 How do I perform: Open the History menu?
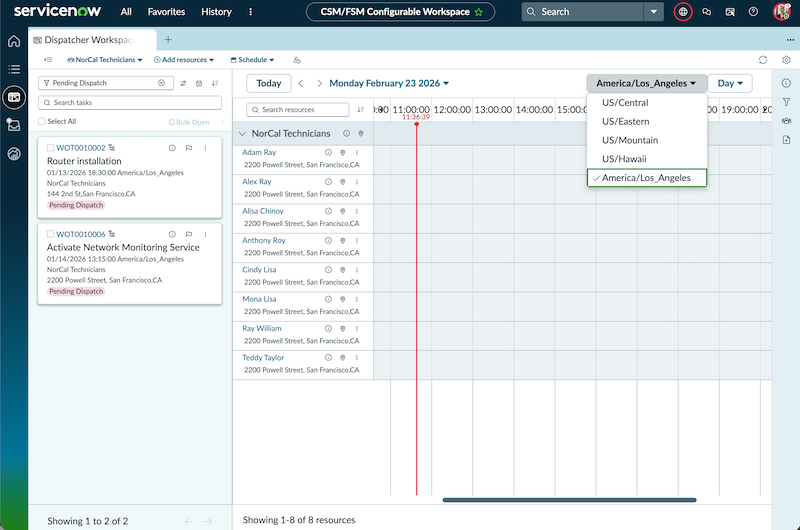(x=216, y=12)
